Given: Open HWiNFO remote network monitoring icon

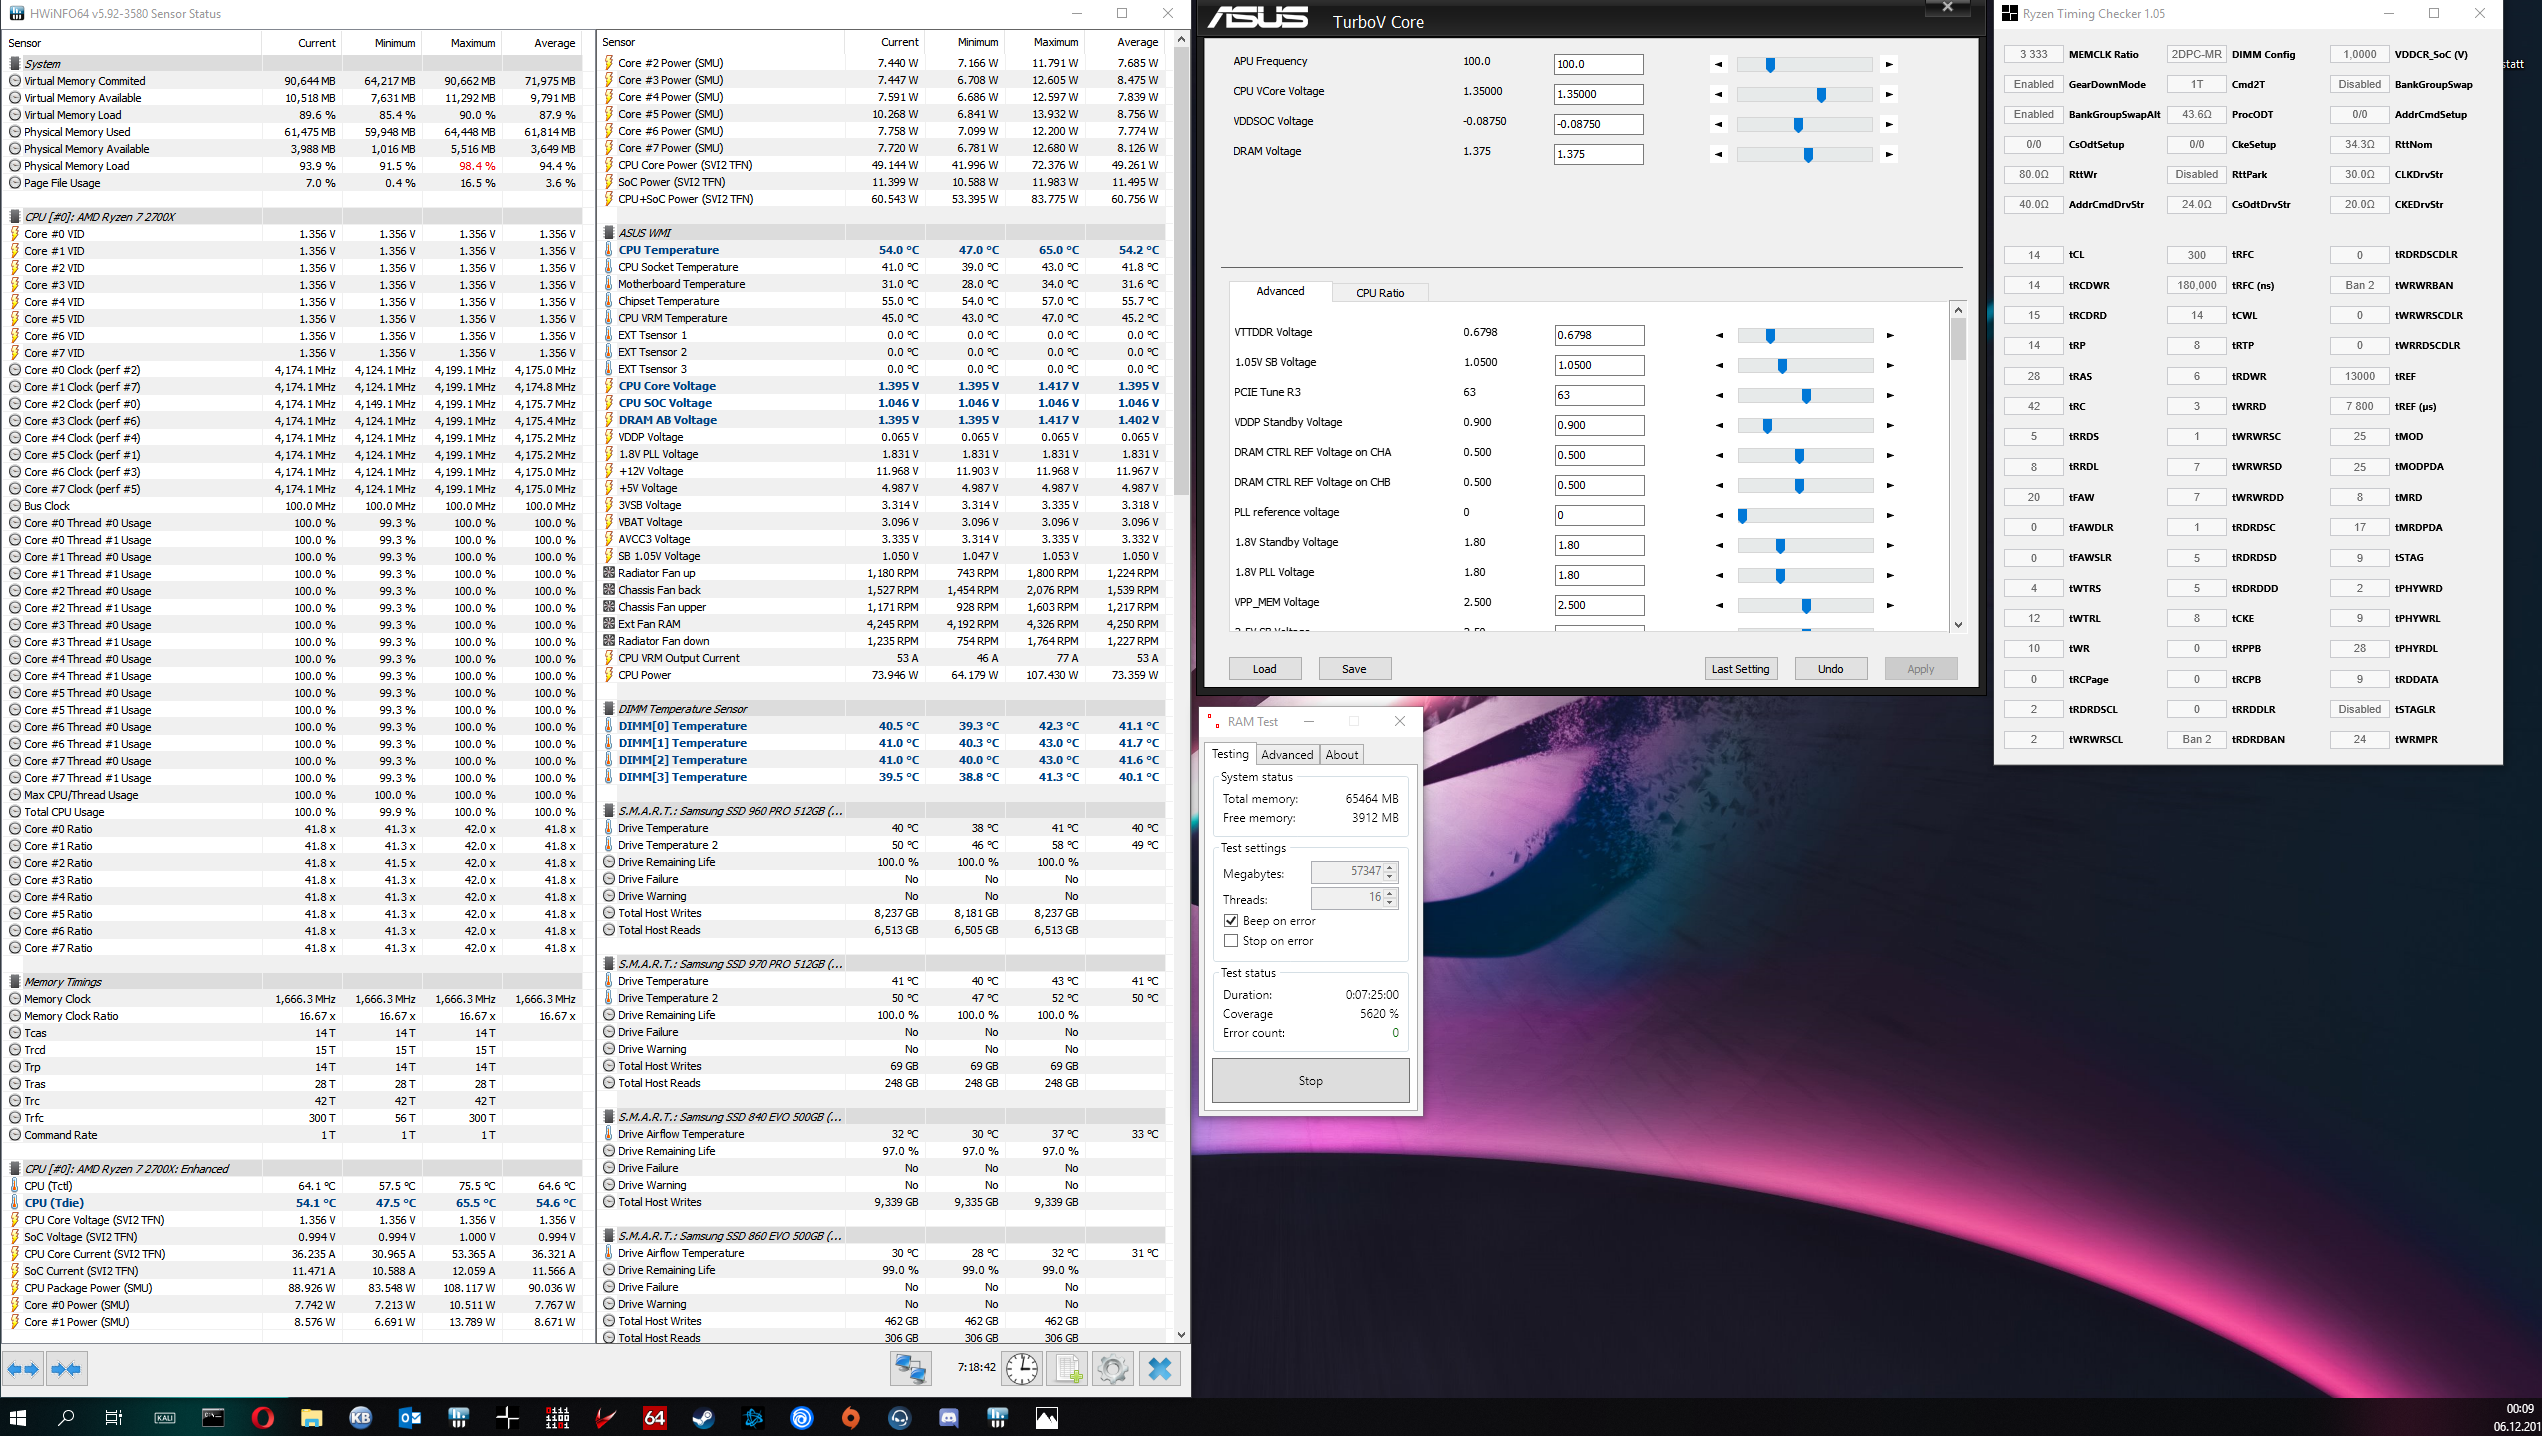Looking at the screenshot, I should tap(910, 1369).
